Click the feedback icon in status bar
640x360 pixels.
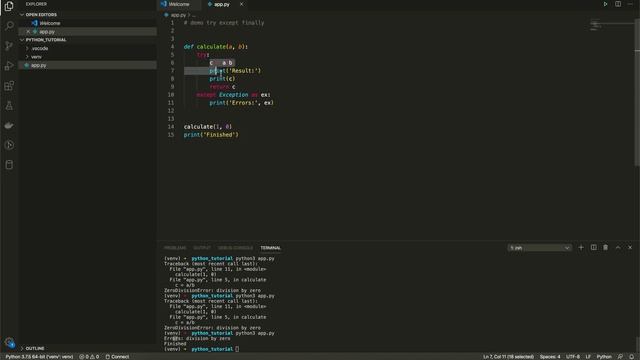[620, 357]
